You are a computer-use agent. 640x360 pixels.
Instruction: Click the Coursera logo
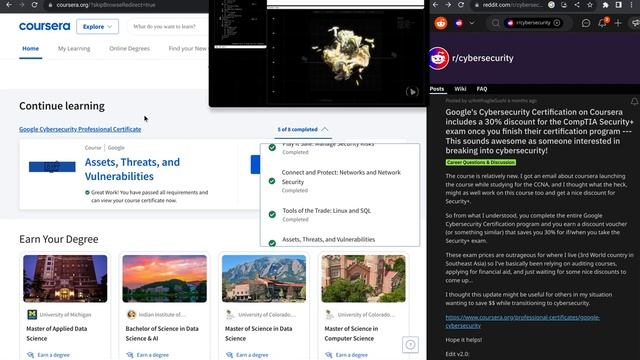tap(44, 26)
